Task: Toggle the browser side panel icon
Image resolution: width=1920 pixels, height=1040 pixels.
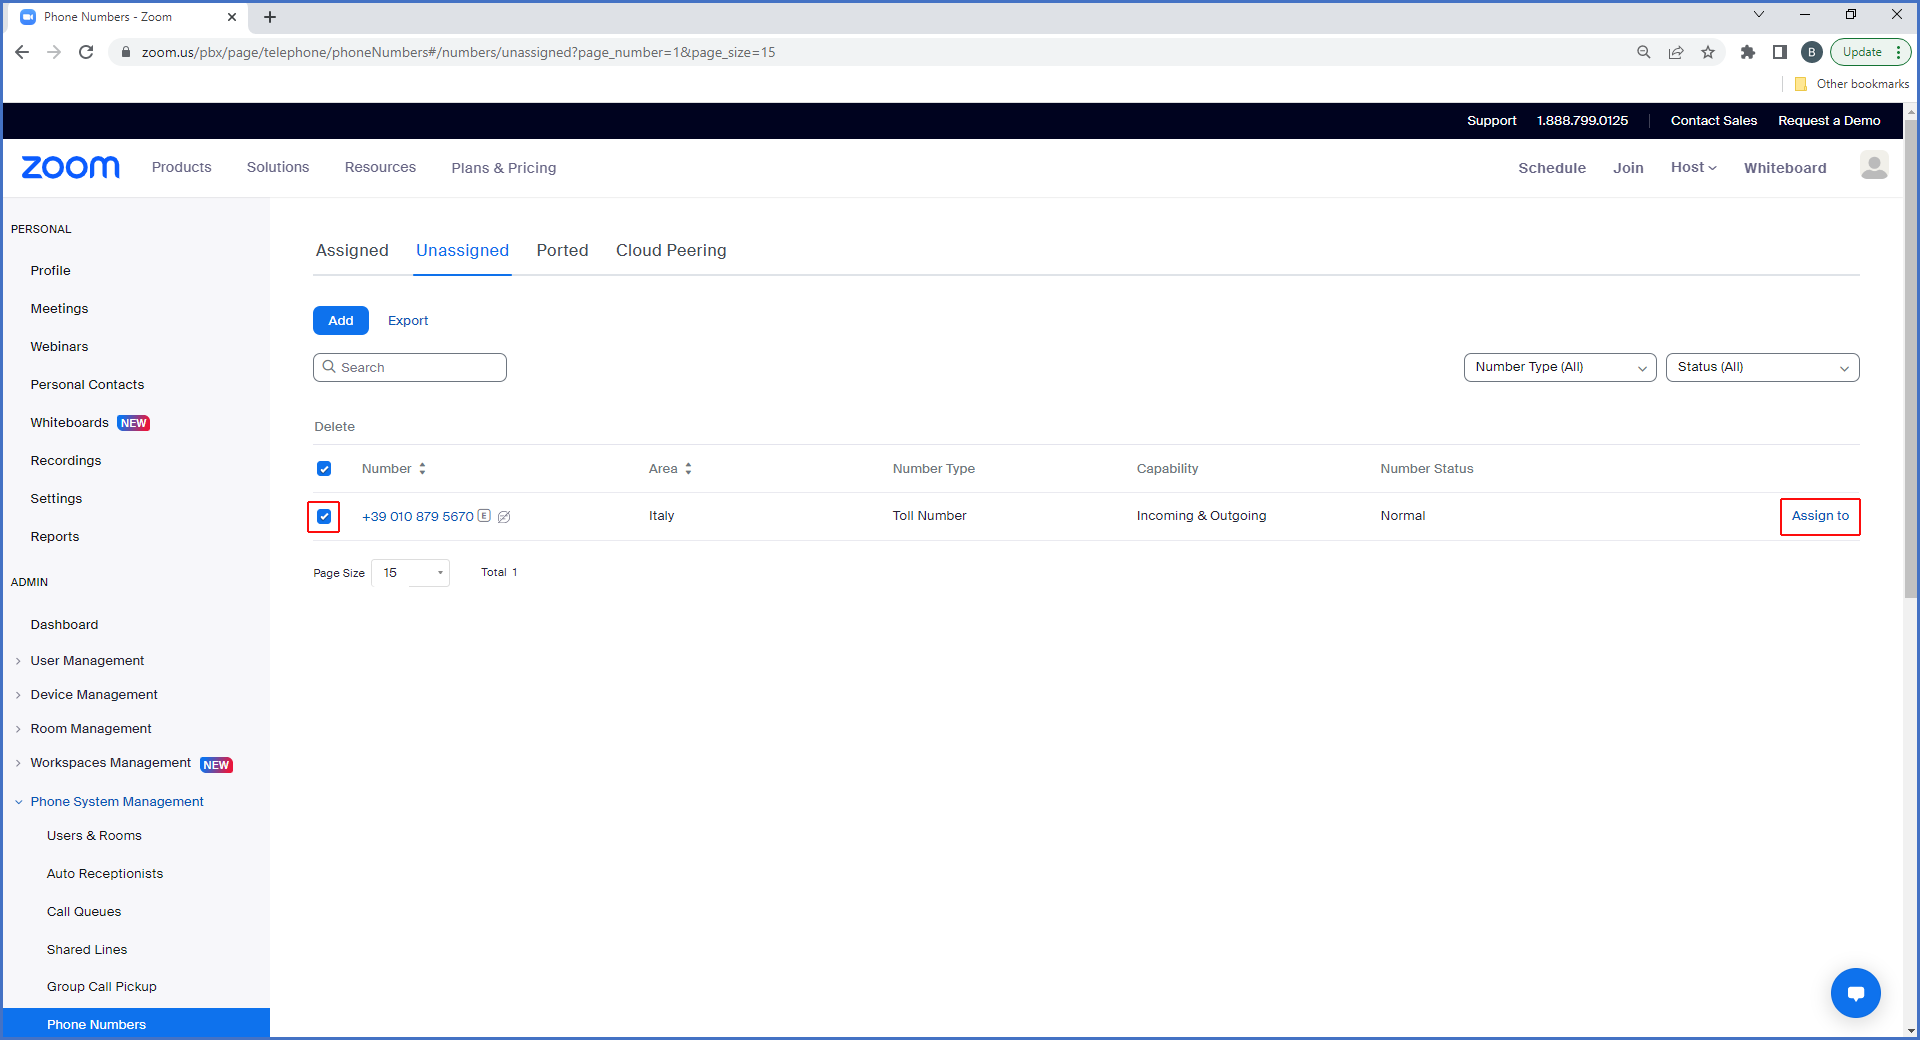Action: (x=1780, y=52)
